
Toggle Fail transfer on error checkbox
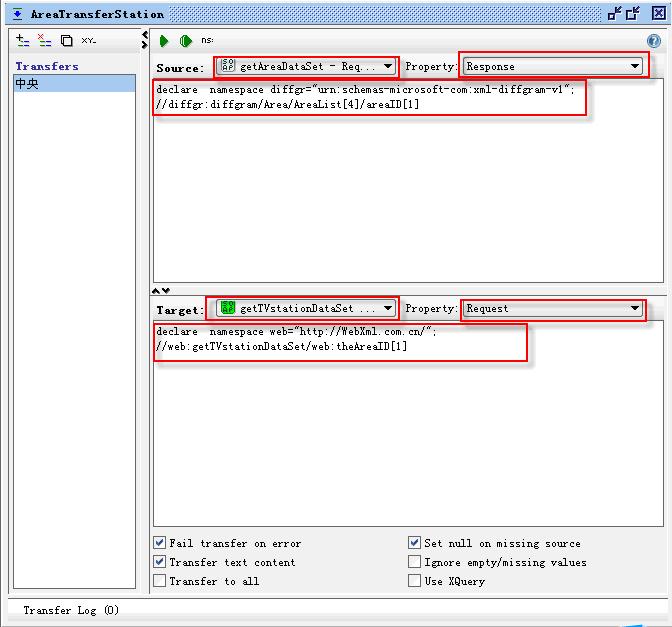[x=159, y=543]
